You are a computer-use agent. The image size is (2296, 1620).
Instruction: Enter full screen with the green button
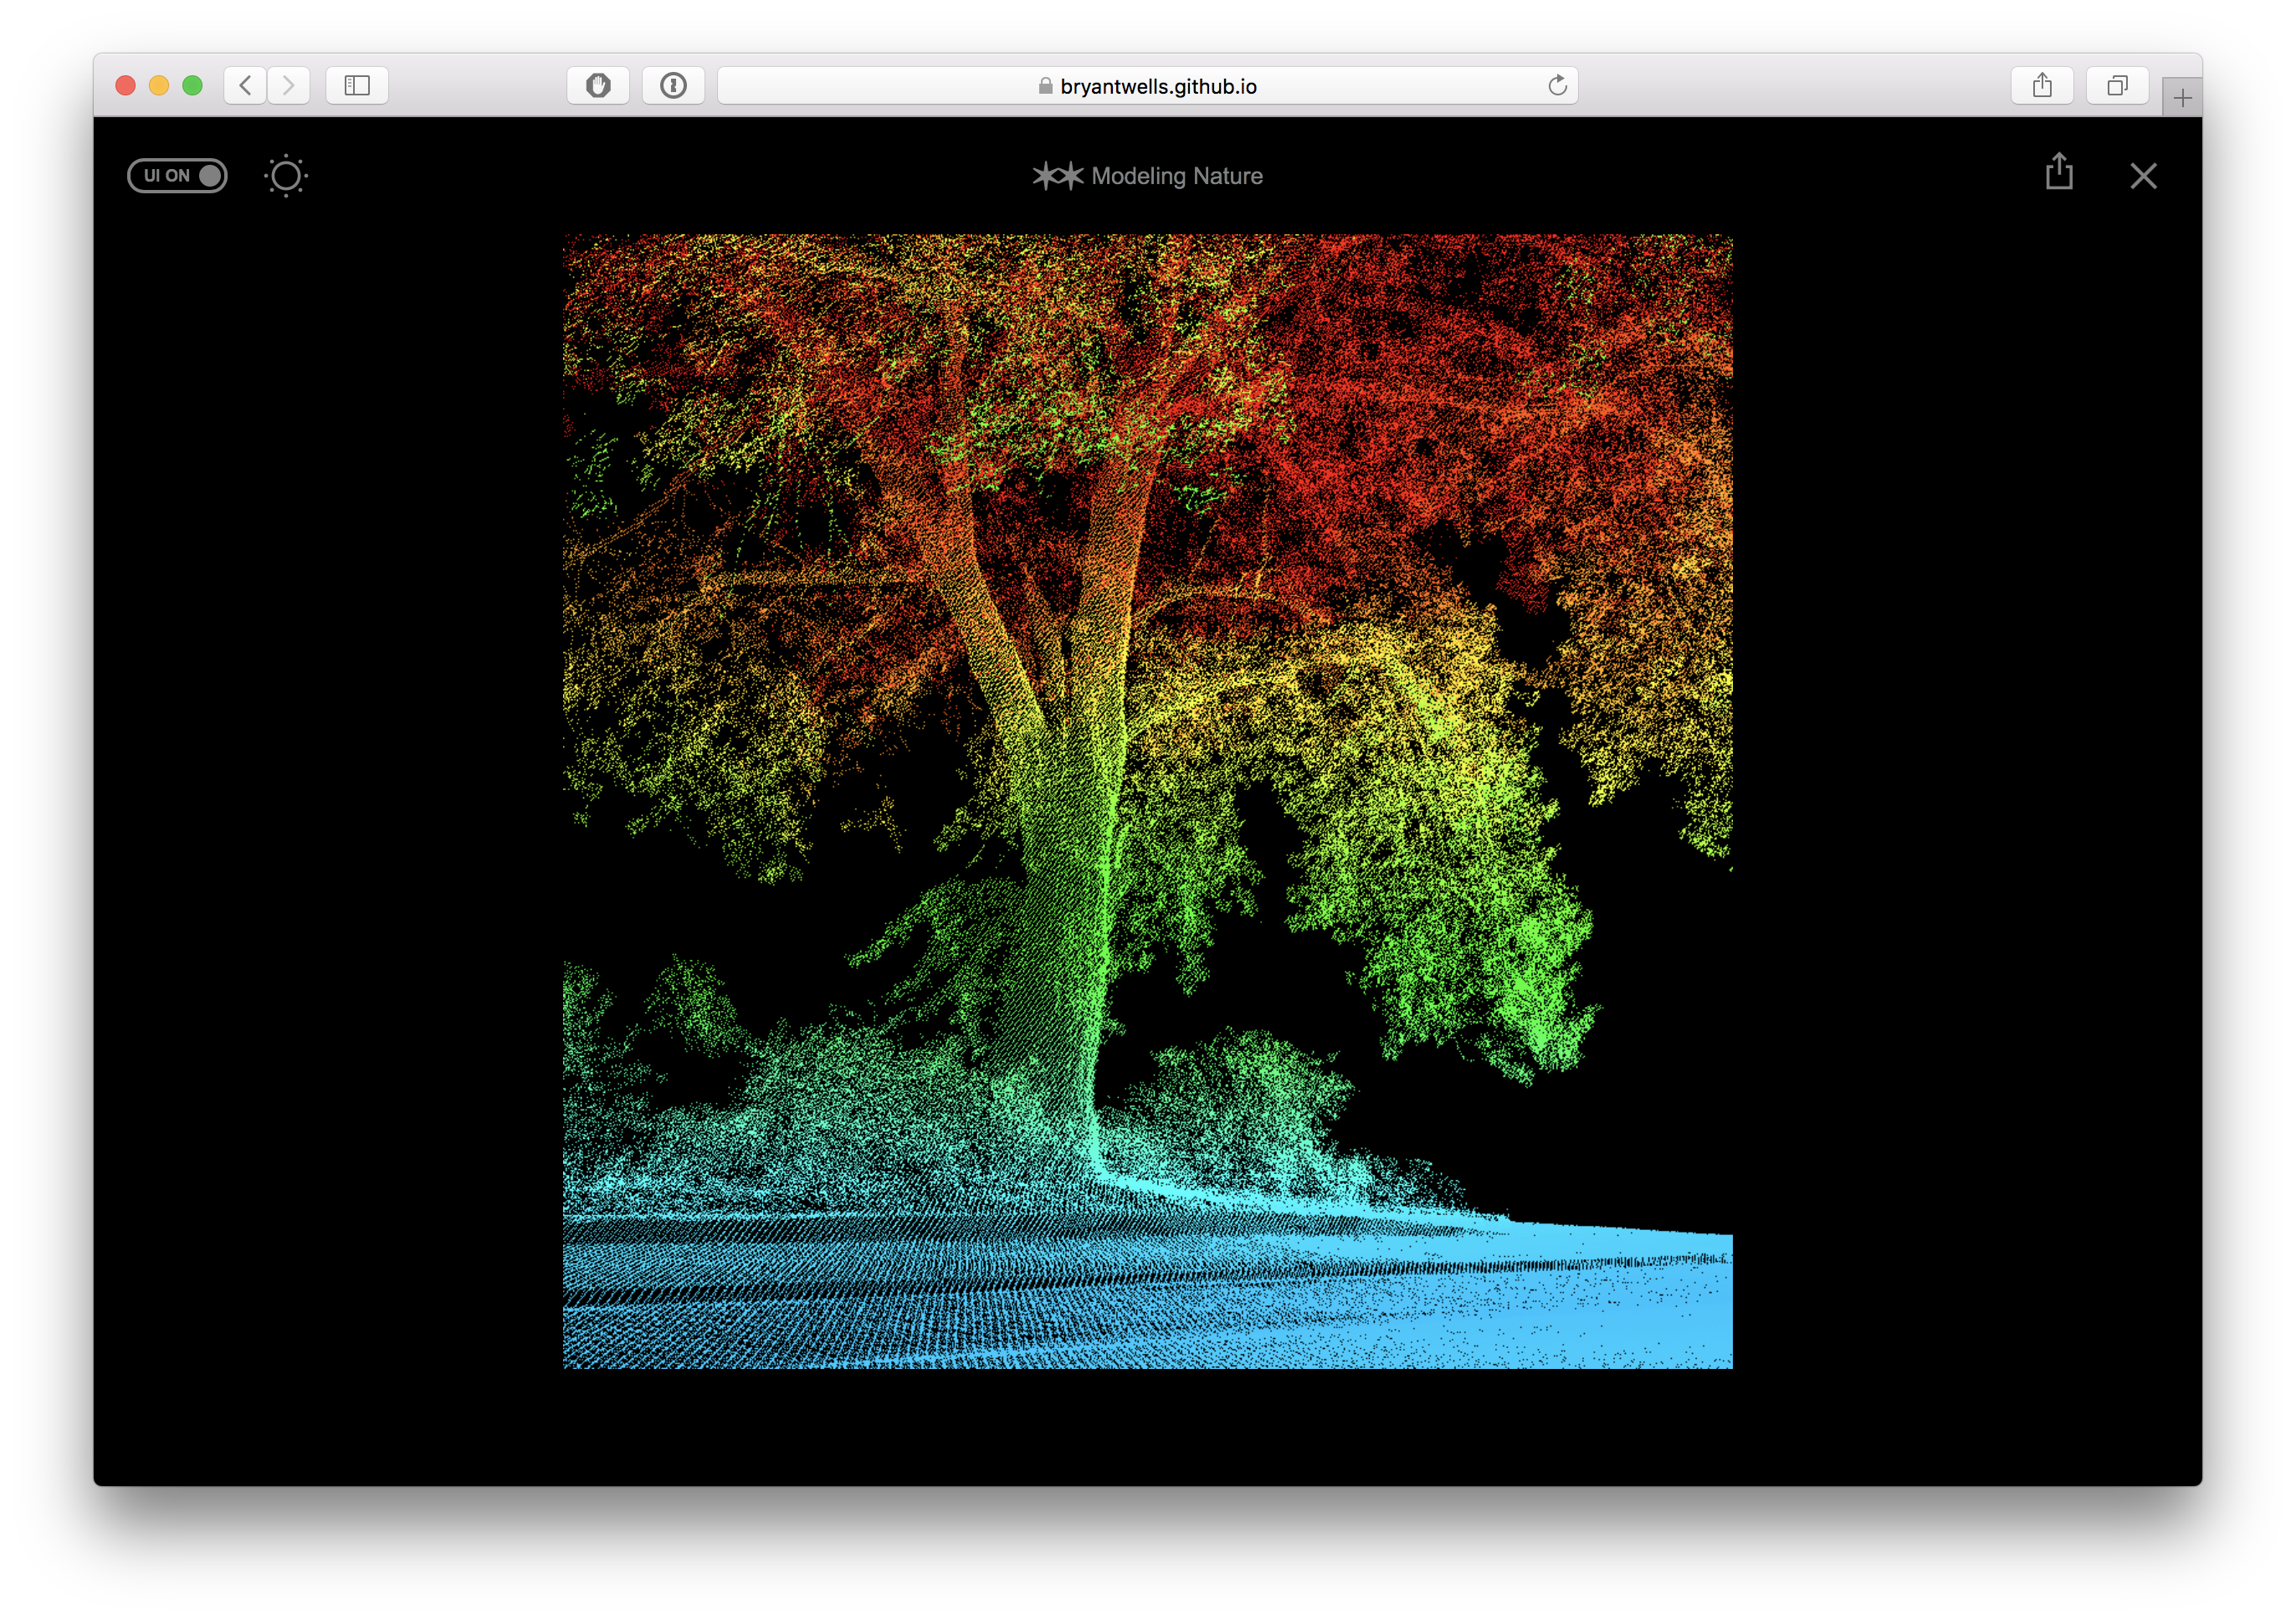coord(193,86)
